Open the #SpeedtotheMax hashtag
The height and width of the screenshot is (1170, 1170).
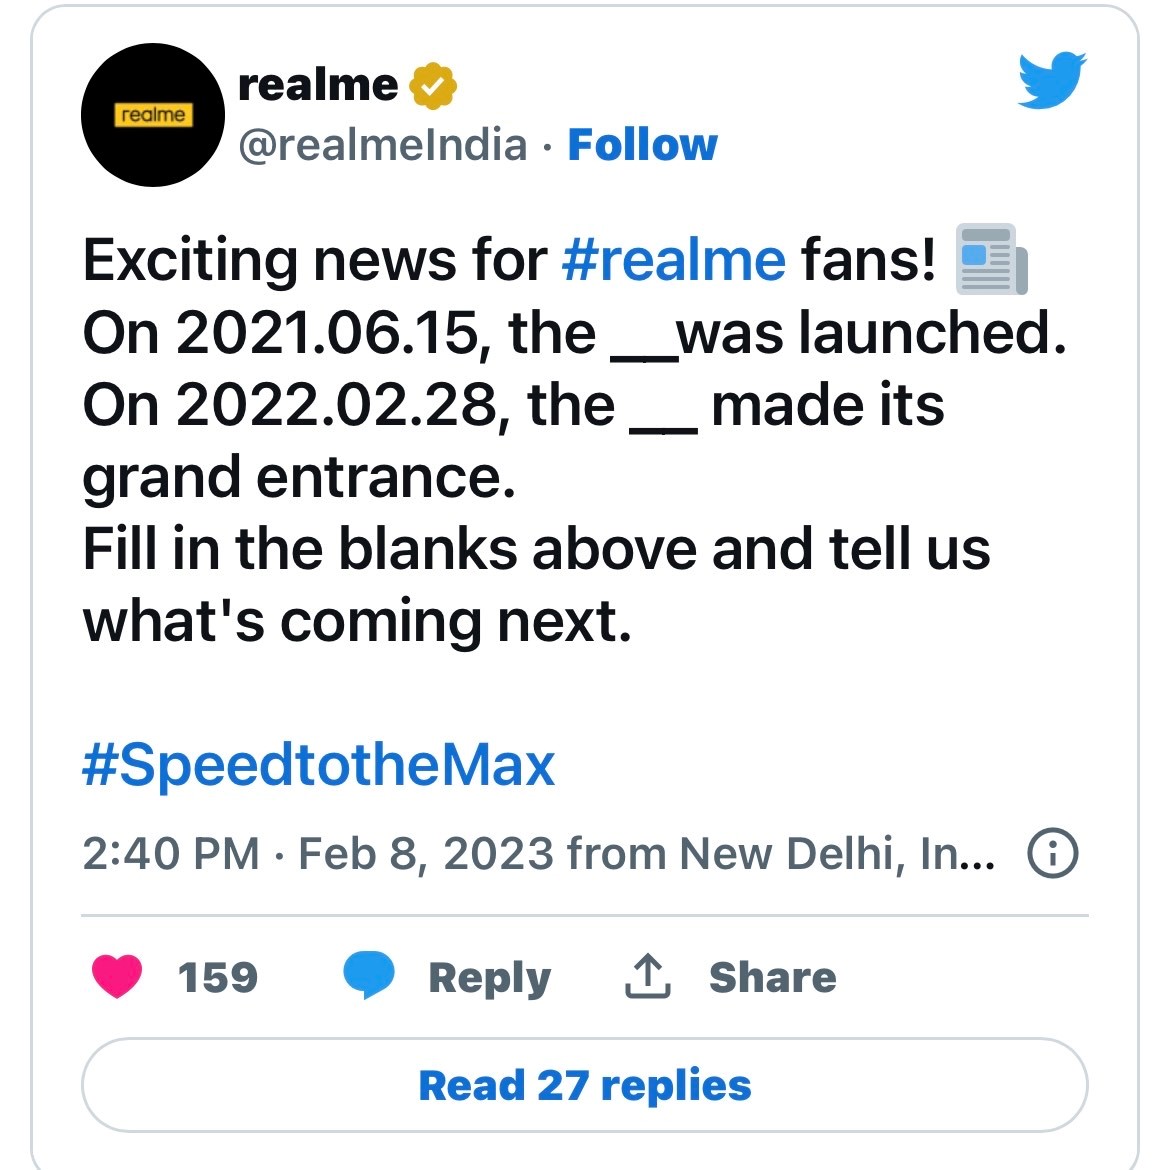click(x=318, y=766)
